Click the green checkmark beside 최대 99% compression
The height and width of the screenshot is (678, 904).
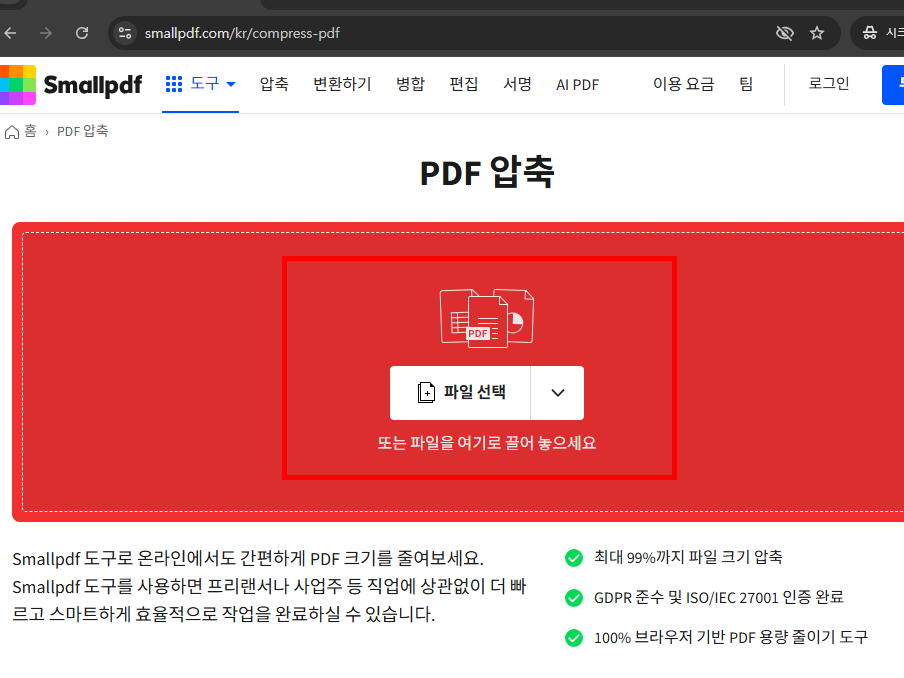(574, 557)
